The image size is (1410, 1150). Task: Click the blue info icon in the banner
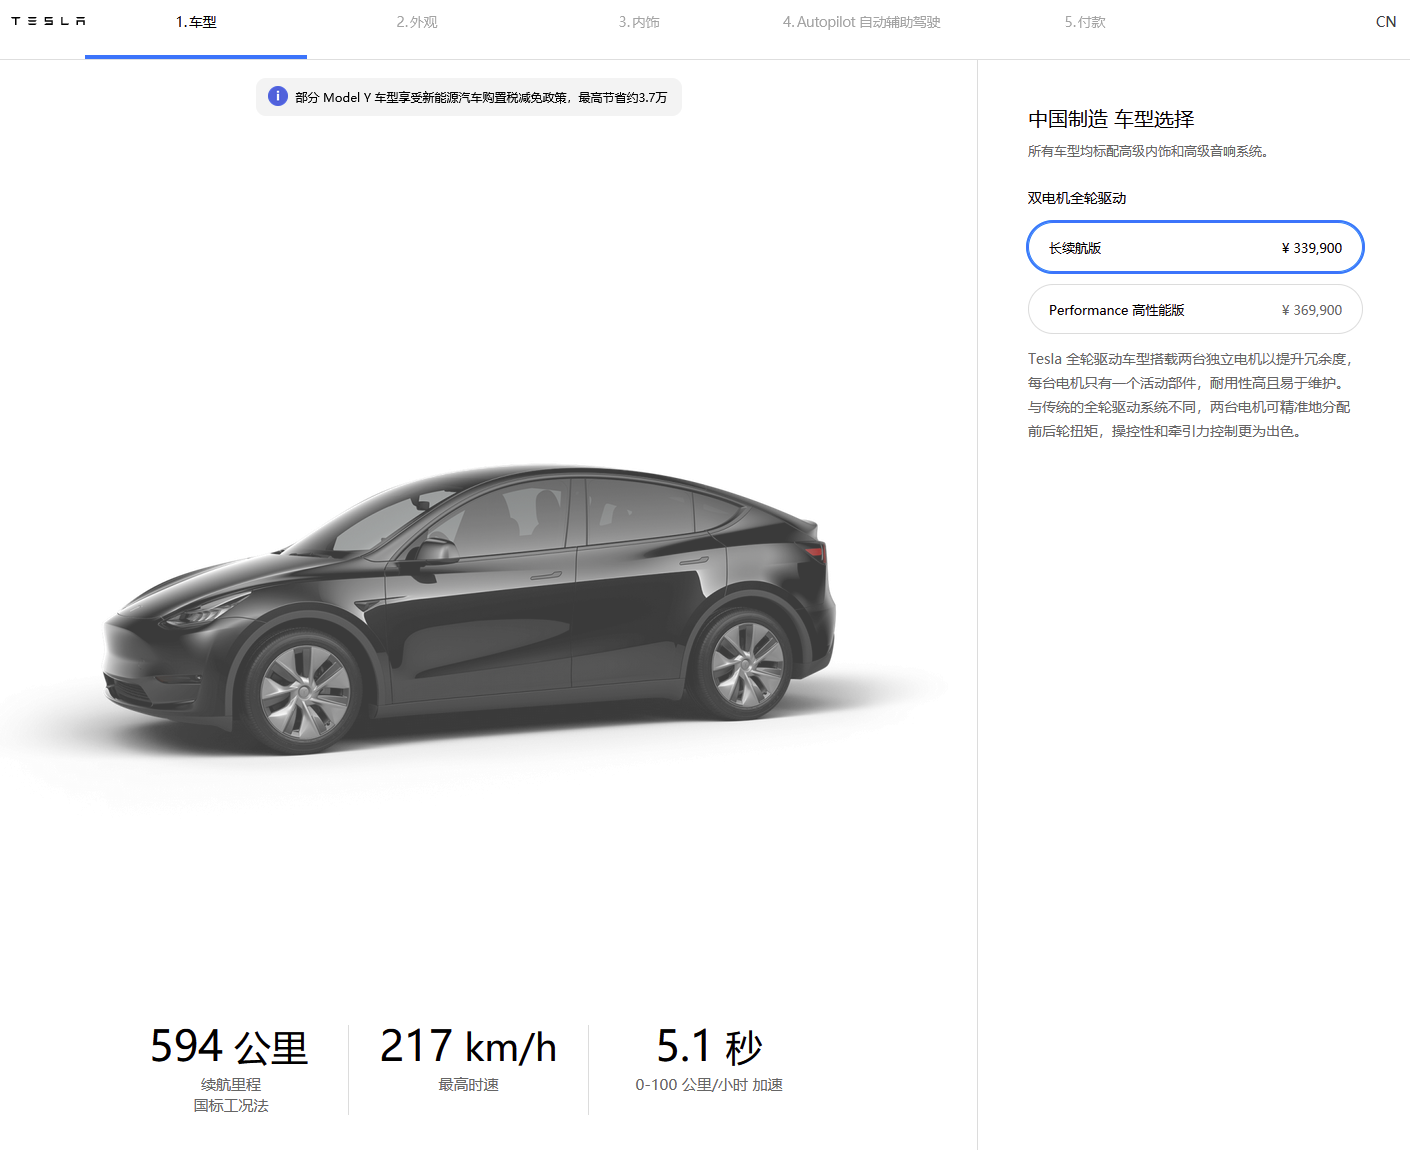click(277, 96)
